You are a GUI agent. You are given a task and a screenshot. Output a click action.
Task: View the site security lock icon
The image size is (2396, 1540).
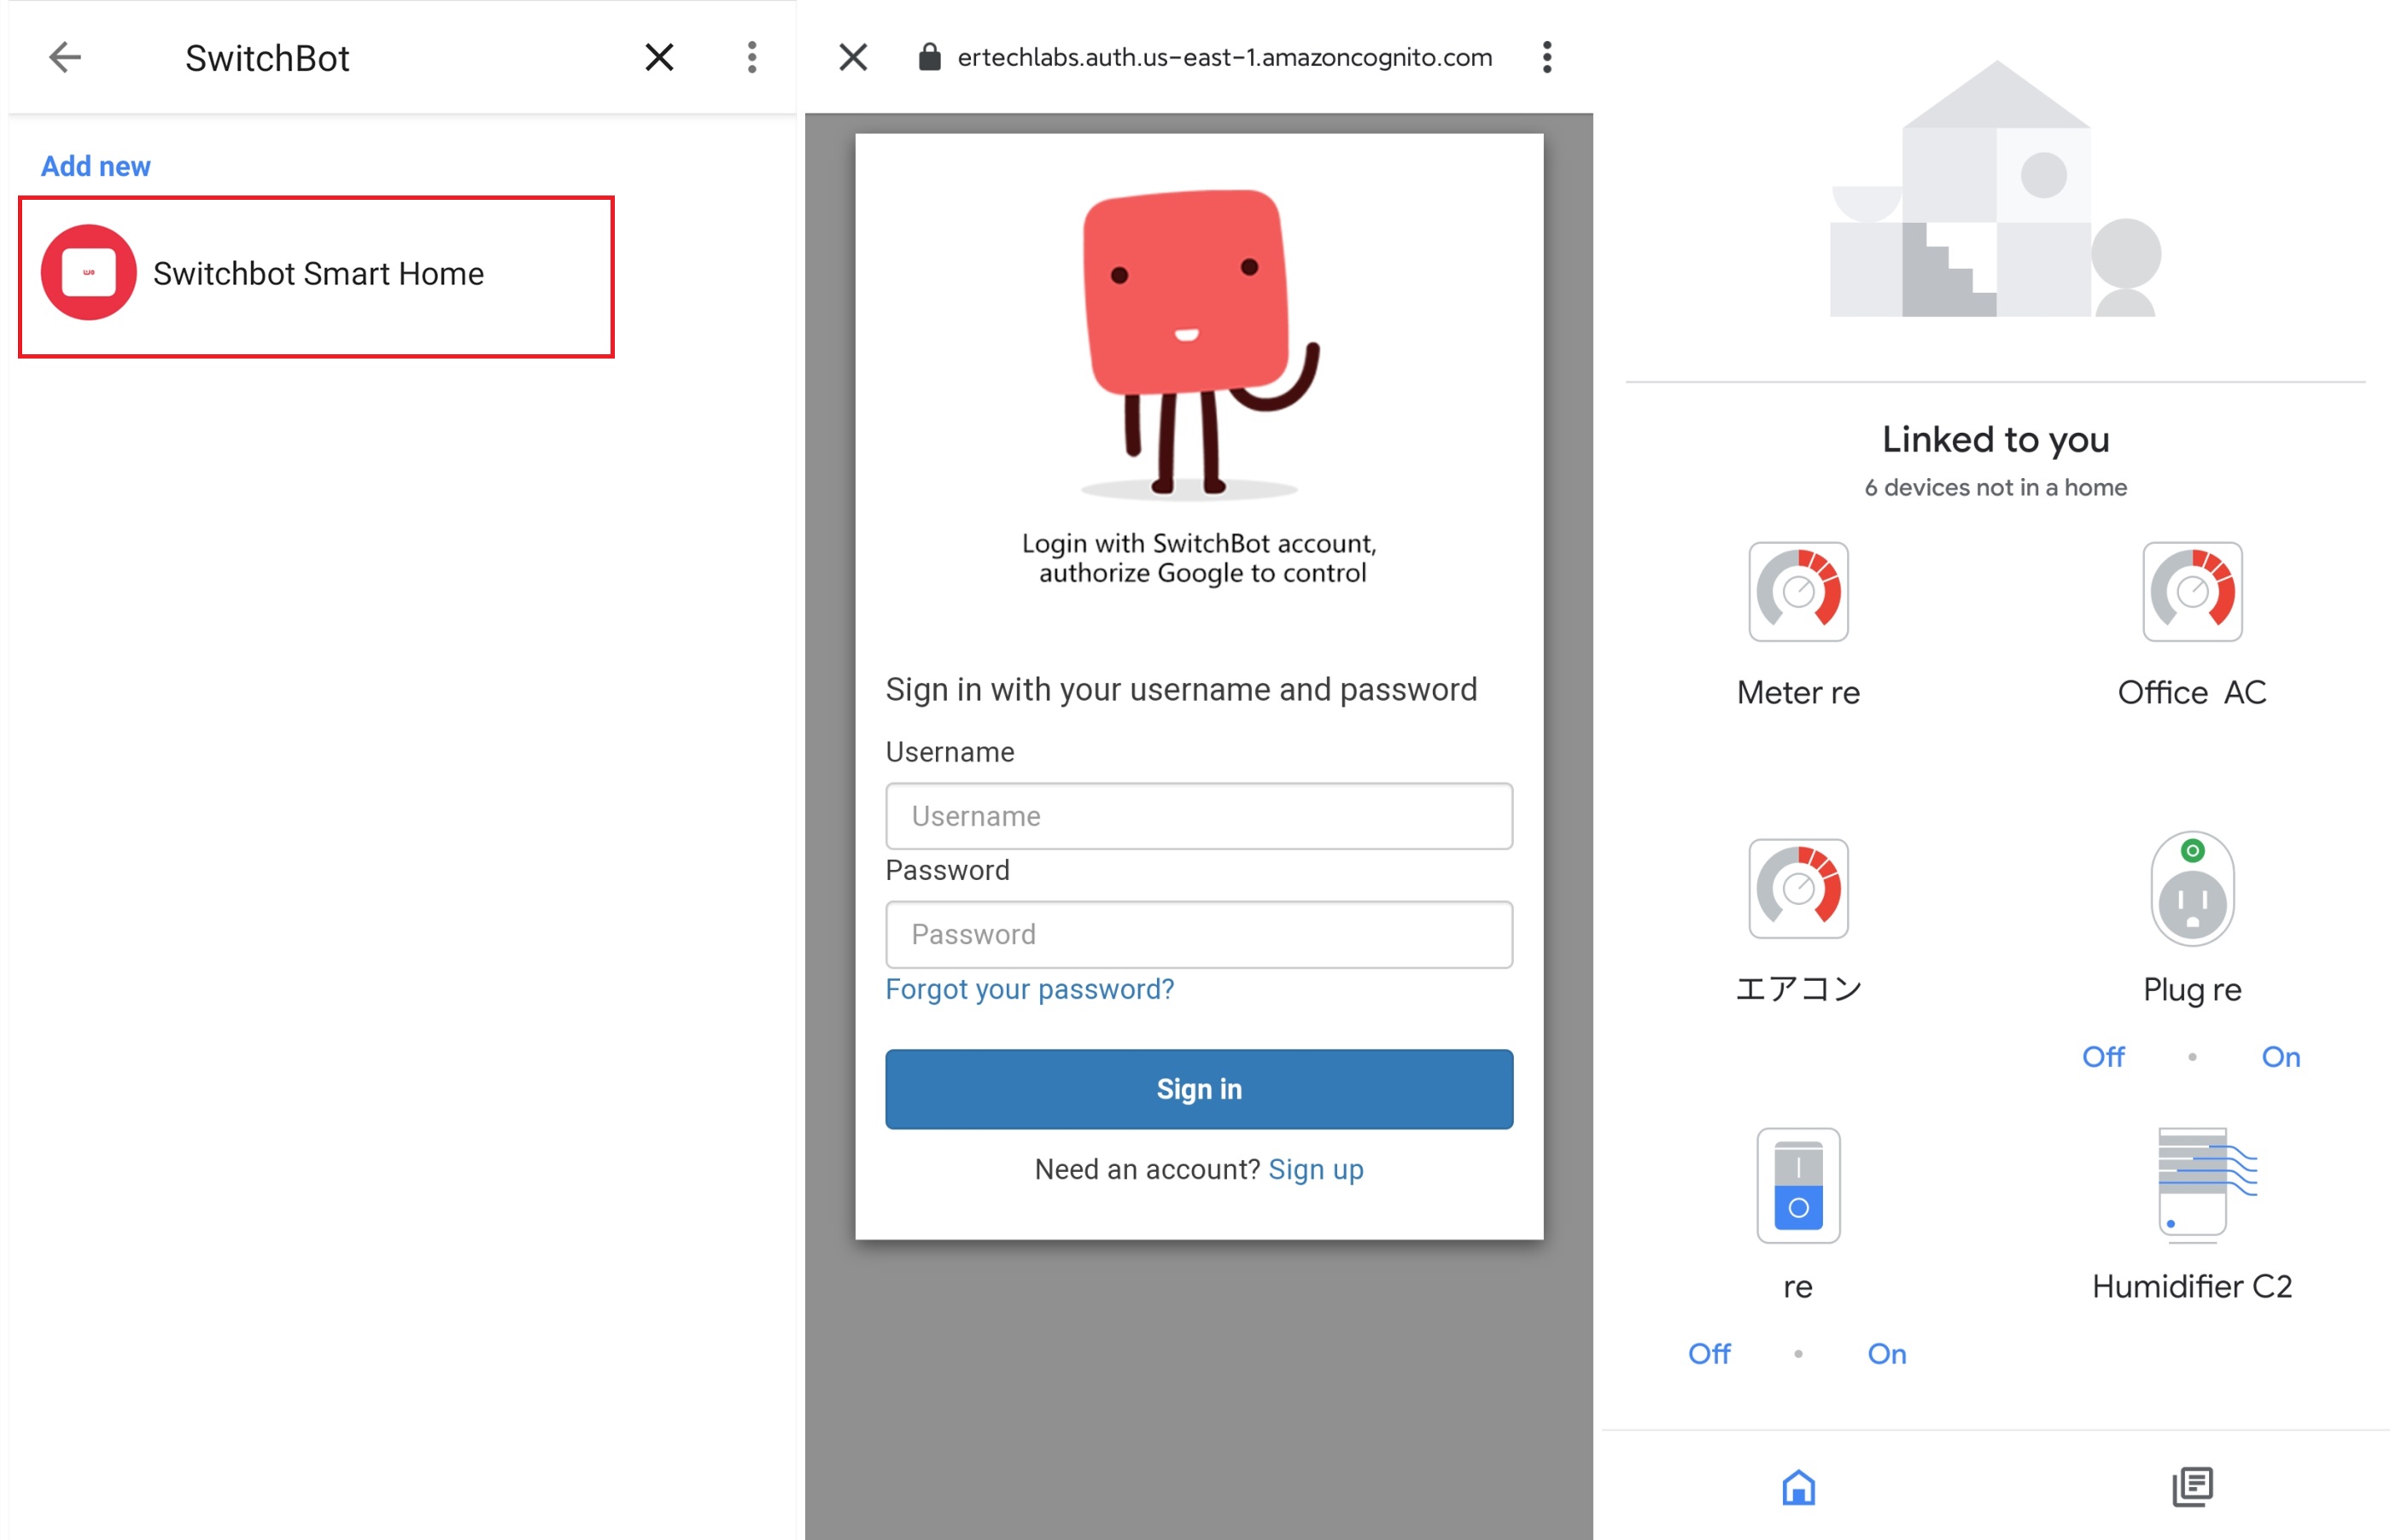pos(930,57)
